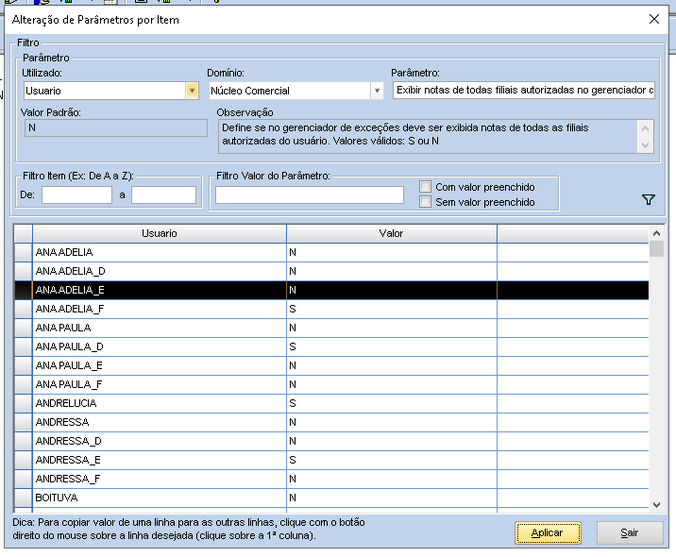Focus the De filter input field

pyautogui.click(x=77, y=195)
